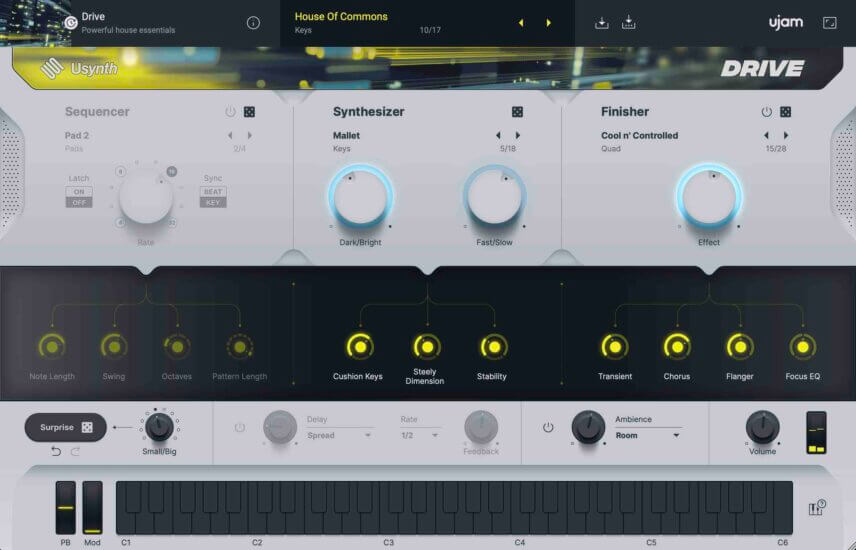Click the Volume knob

762,427
